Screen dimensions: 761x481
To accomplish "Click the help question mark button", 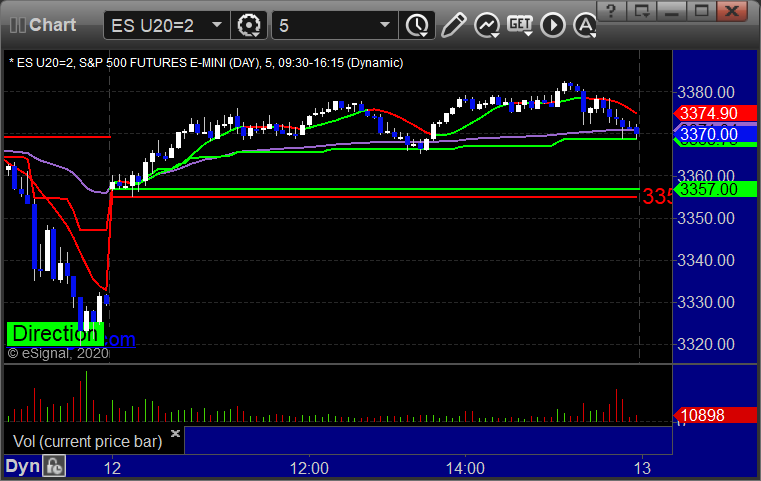I will point(611,11).
